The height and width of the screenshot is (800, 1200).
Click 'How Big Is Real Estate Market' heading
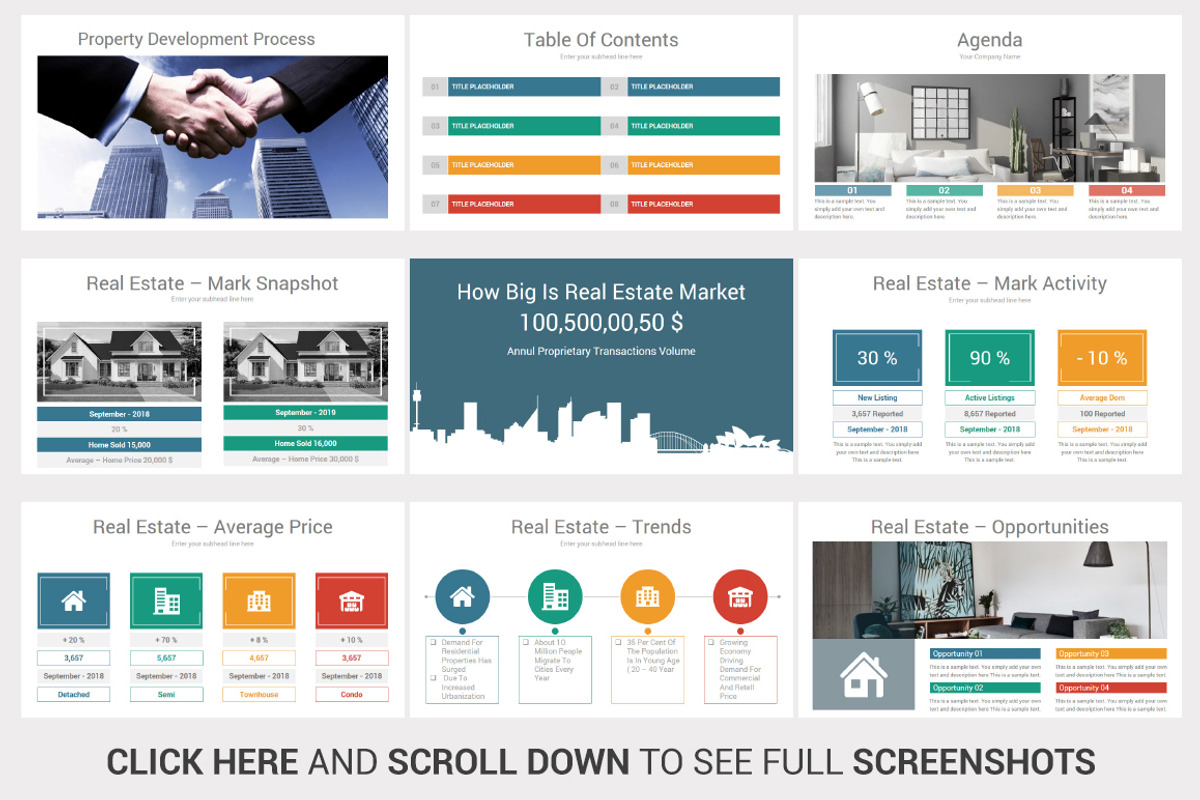[601, 292]
